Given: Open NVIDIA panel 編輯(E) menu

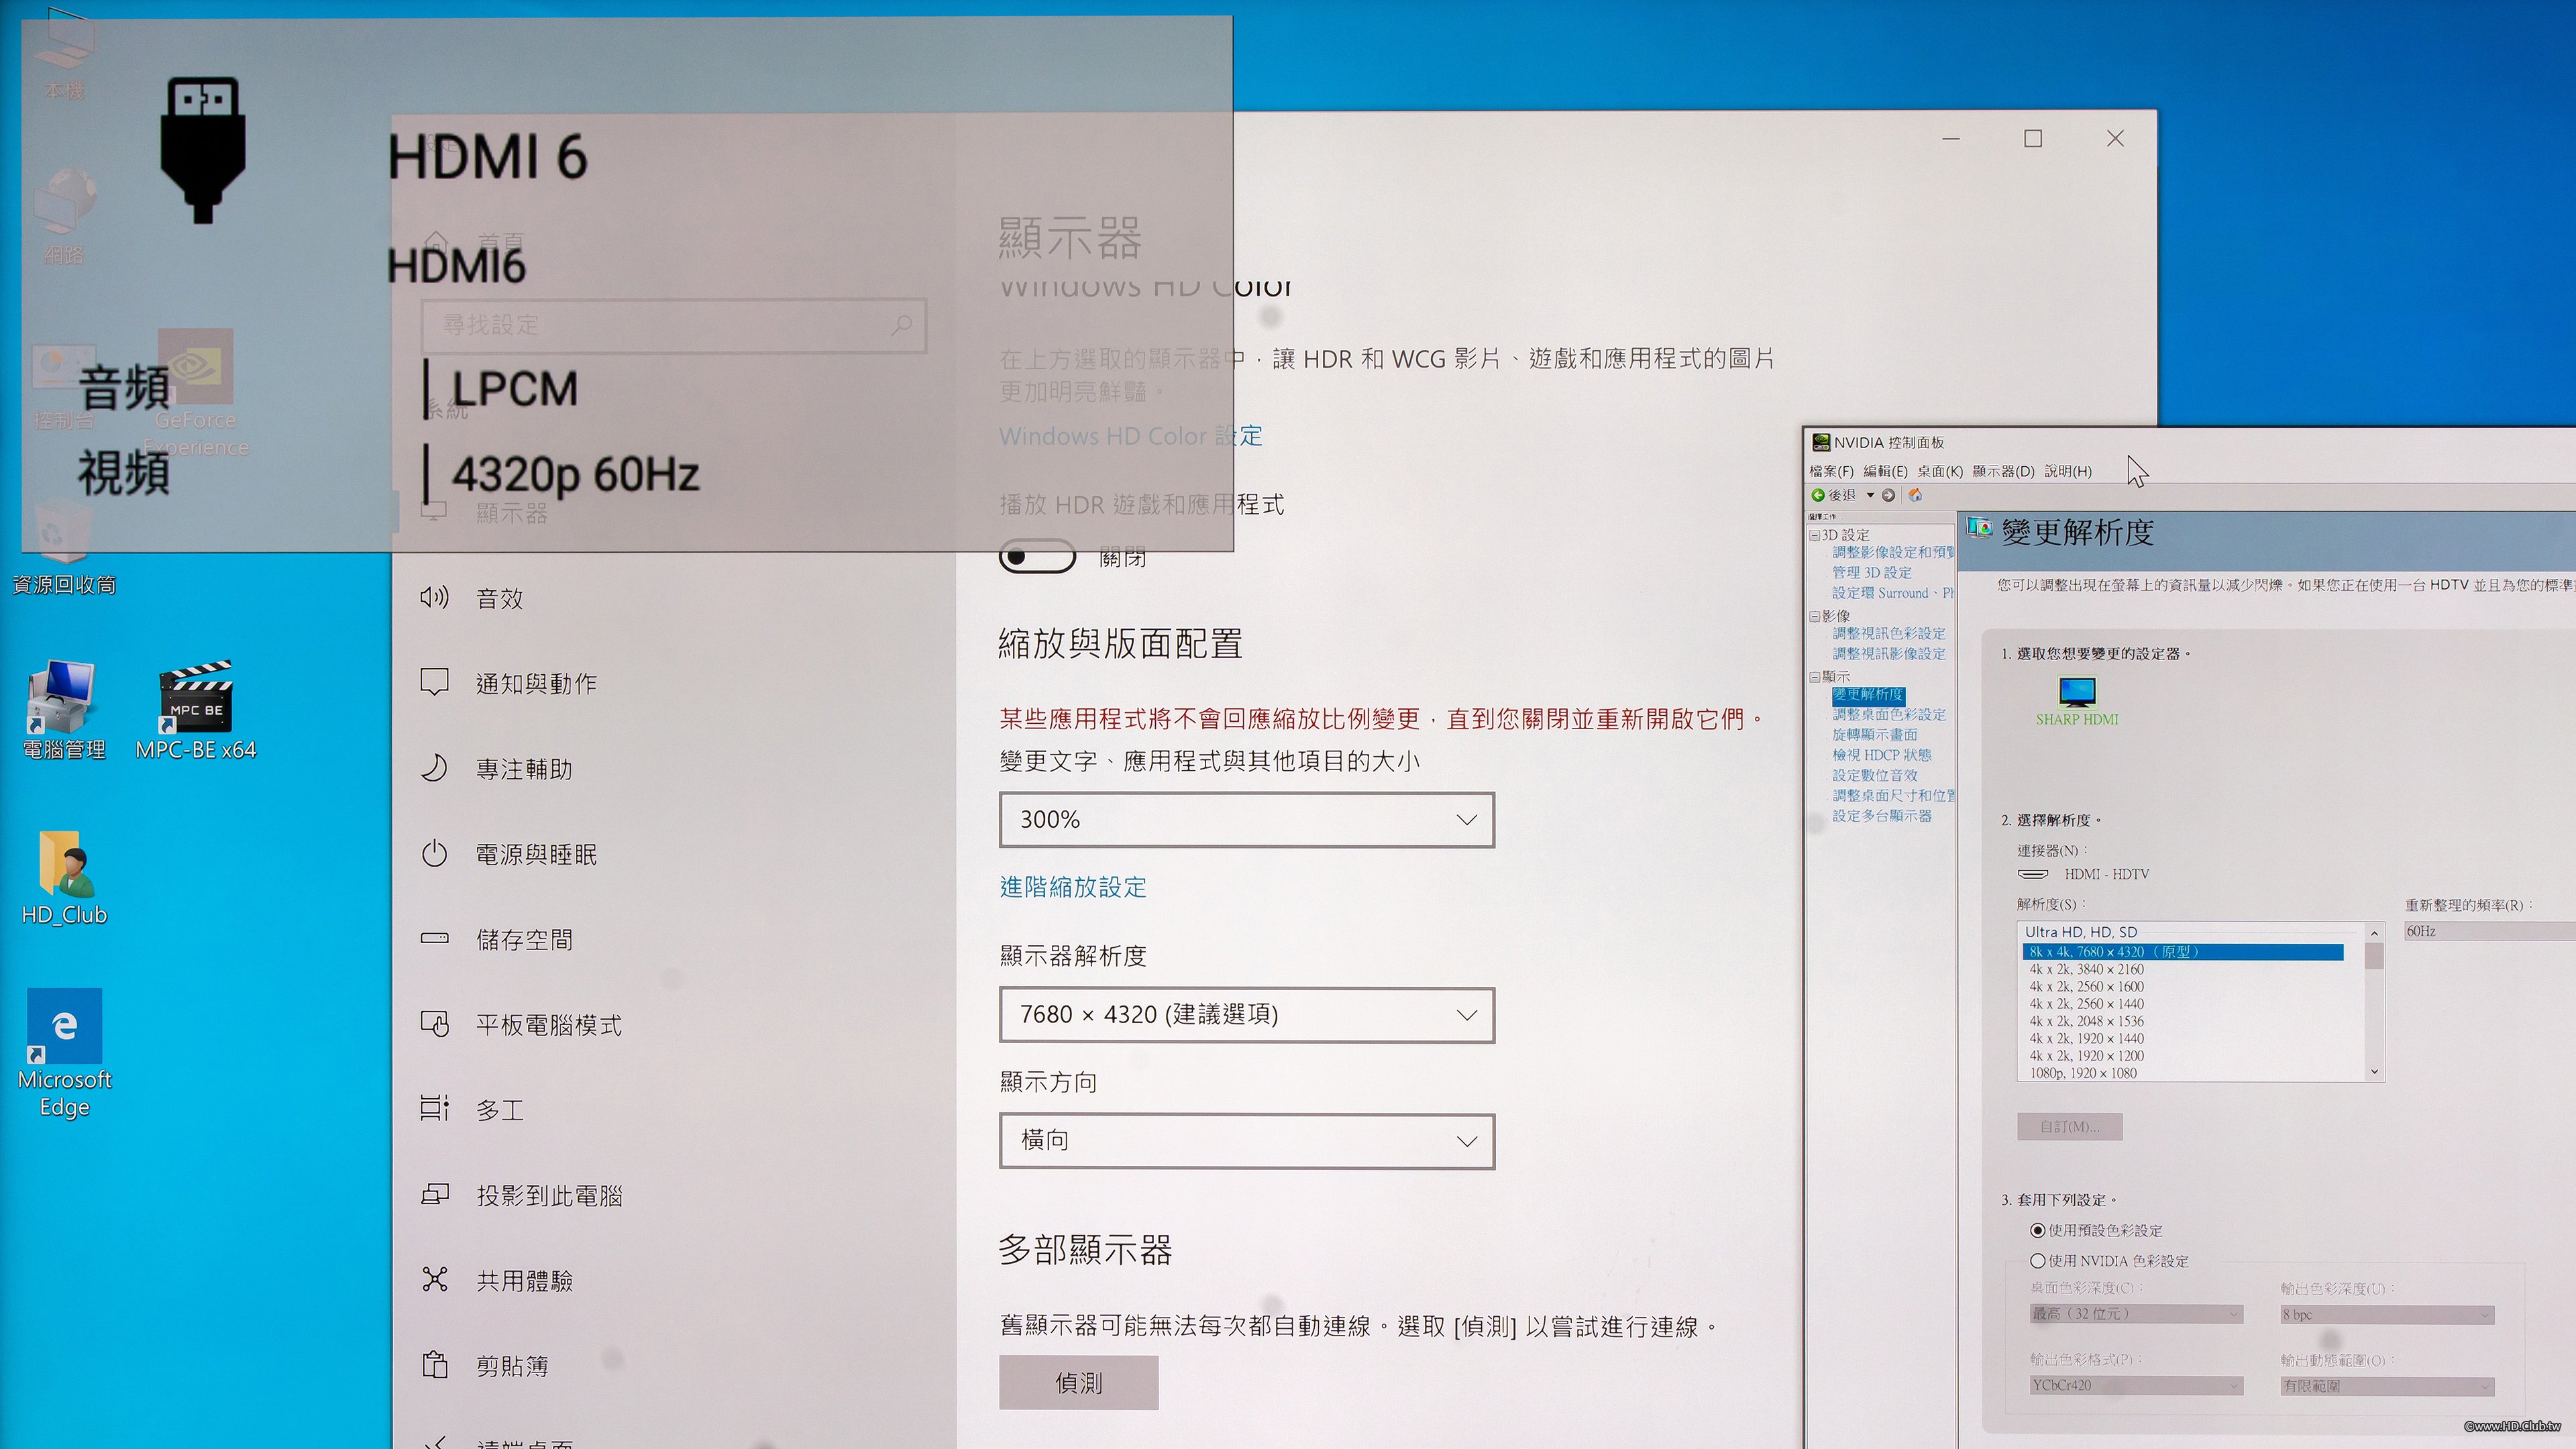Looking at the screenshot, I should coord(1885,471).
